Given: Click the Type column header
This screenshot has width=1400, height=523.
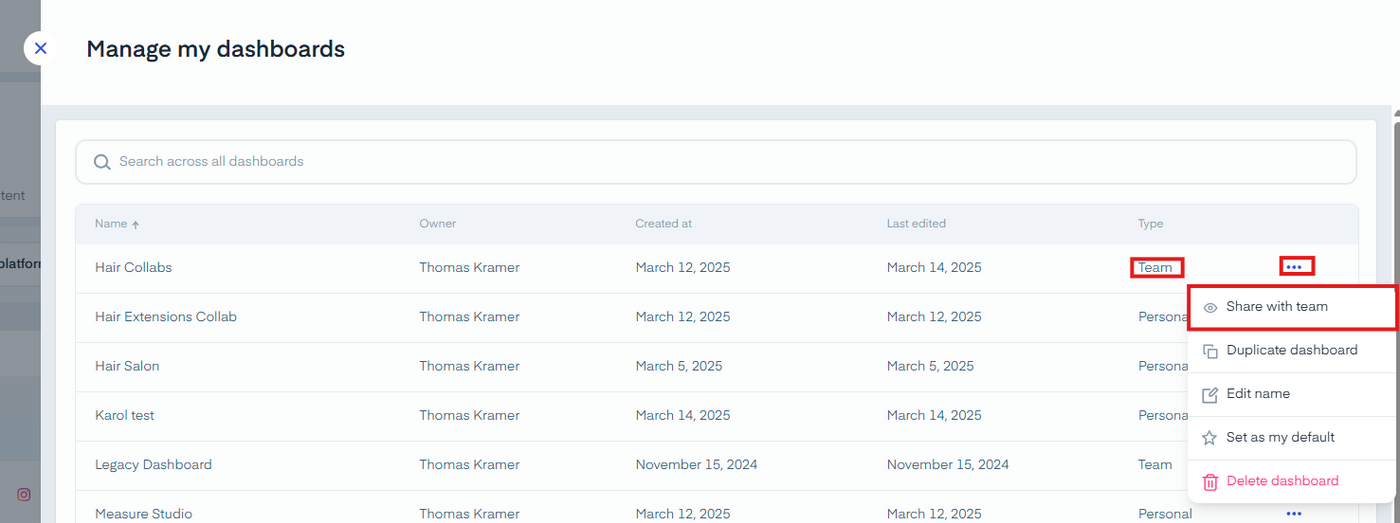Looking at the screenshot, I should pyautogui.click(x=1151, y=224).
